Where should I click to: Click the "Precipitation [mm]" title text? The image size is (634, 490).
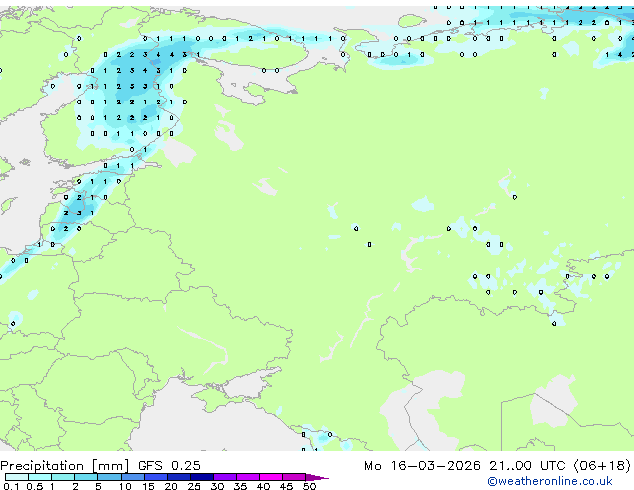pyautogui.click(x=65, y=466)
